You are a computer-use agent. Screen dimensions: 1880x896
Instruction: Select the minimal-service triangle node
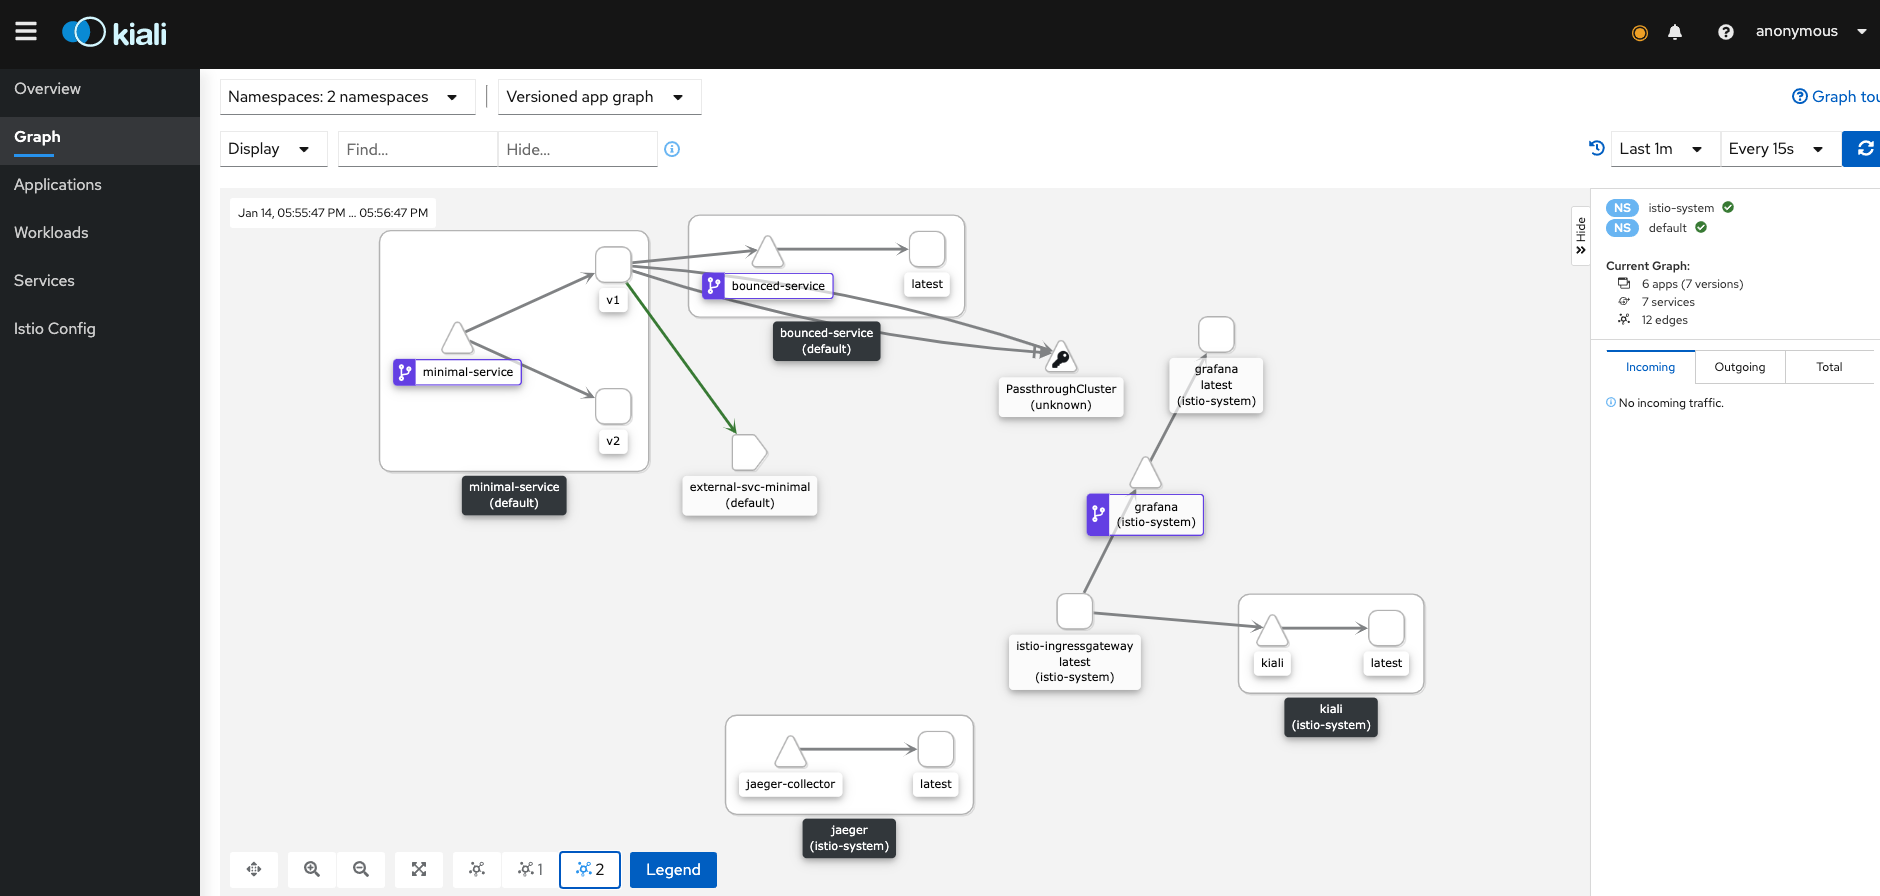(x=457, y=338)
